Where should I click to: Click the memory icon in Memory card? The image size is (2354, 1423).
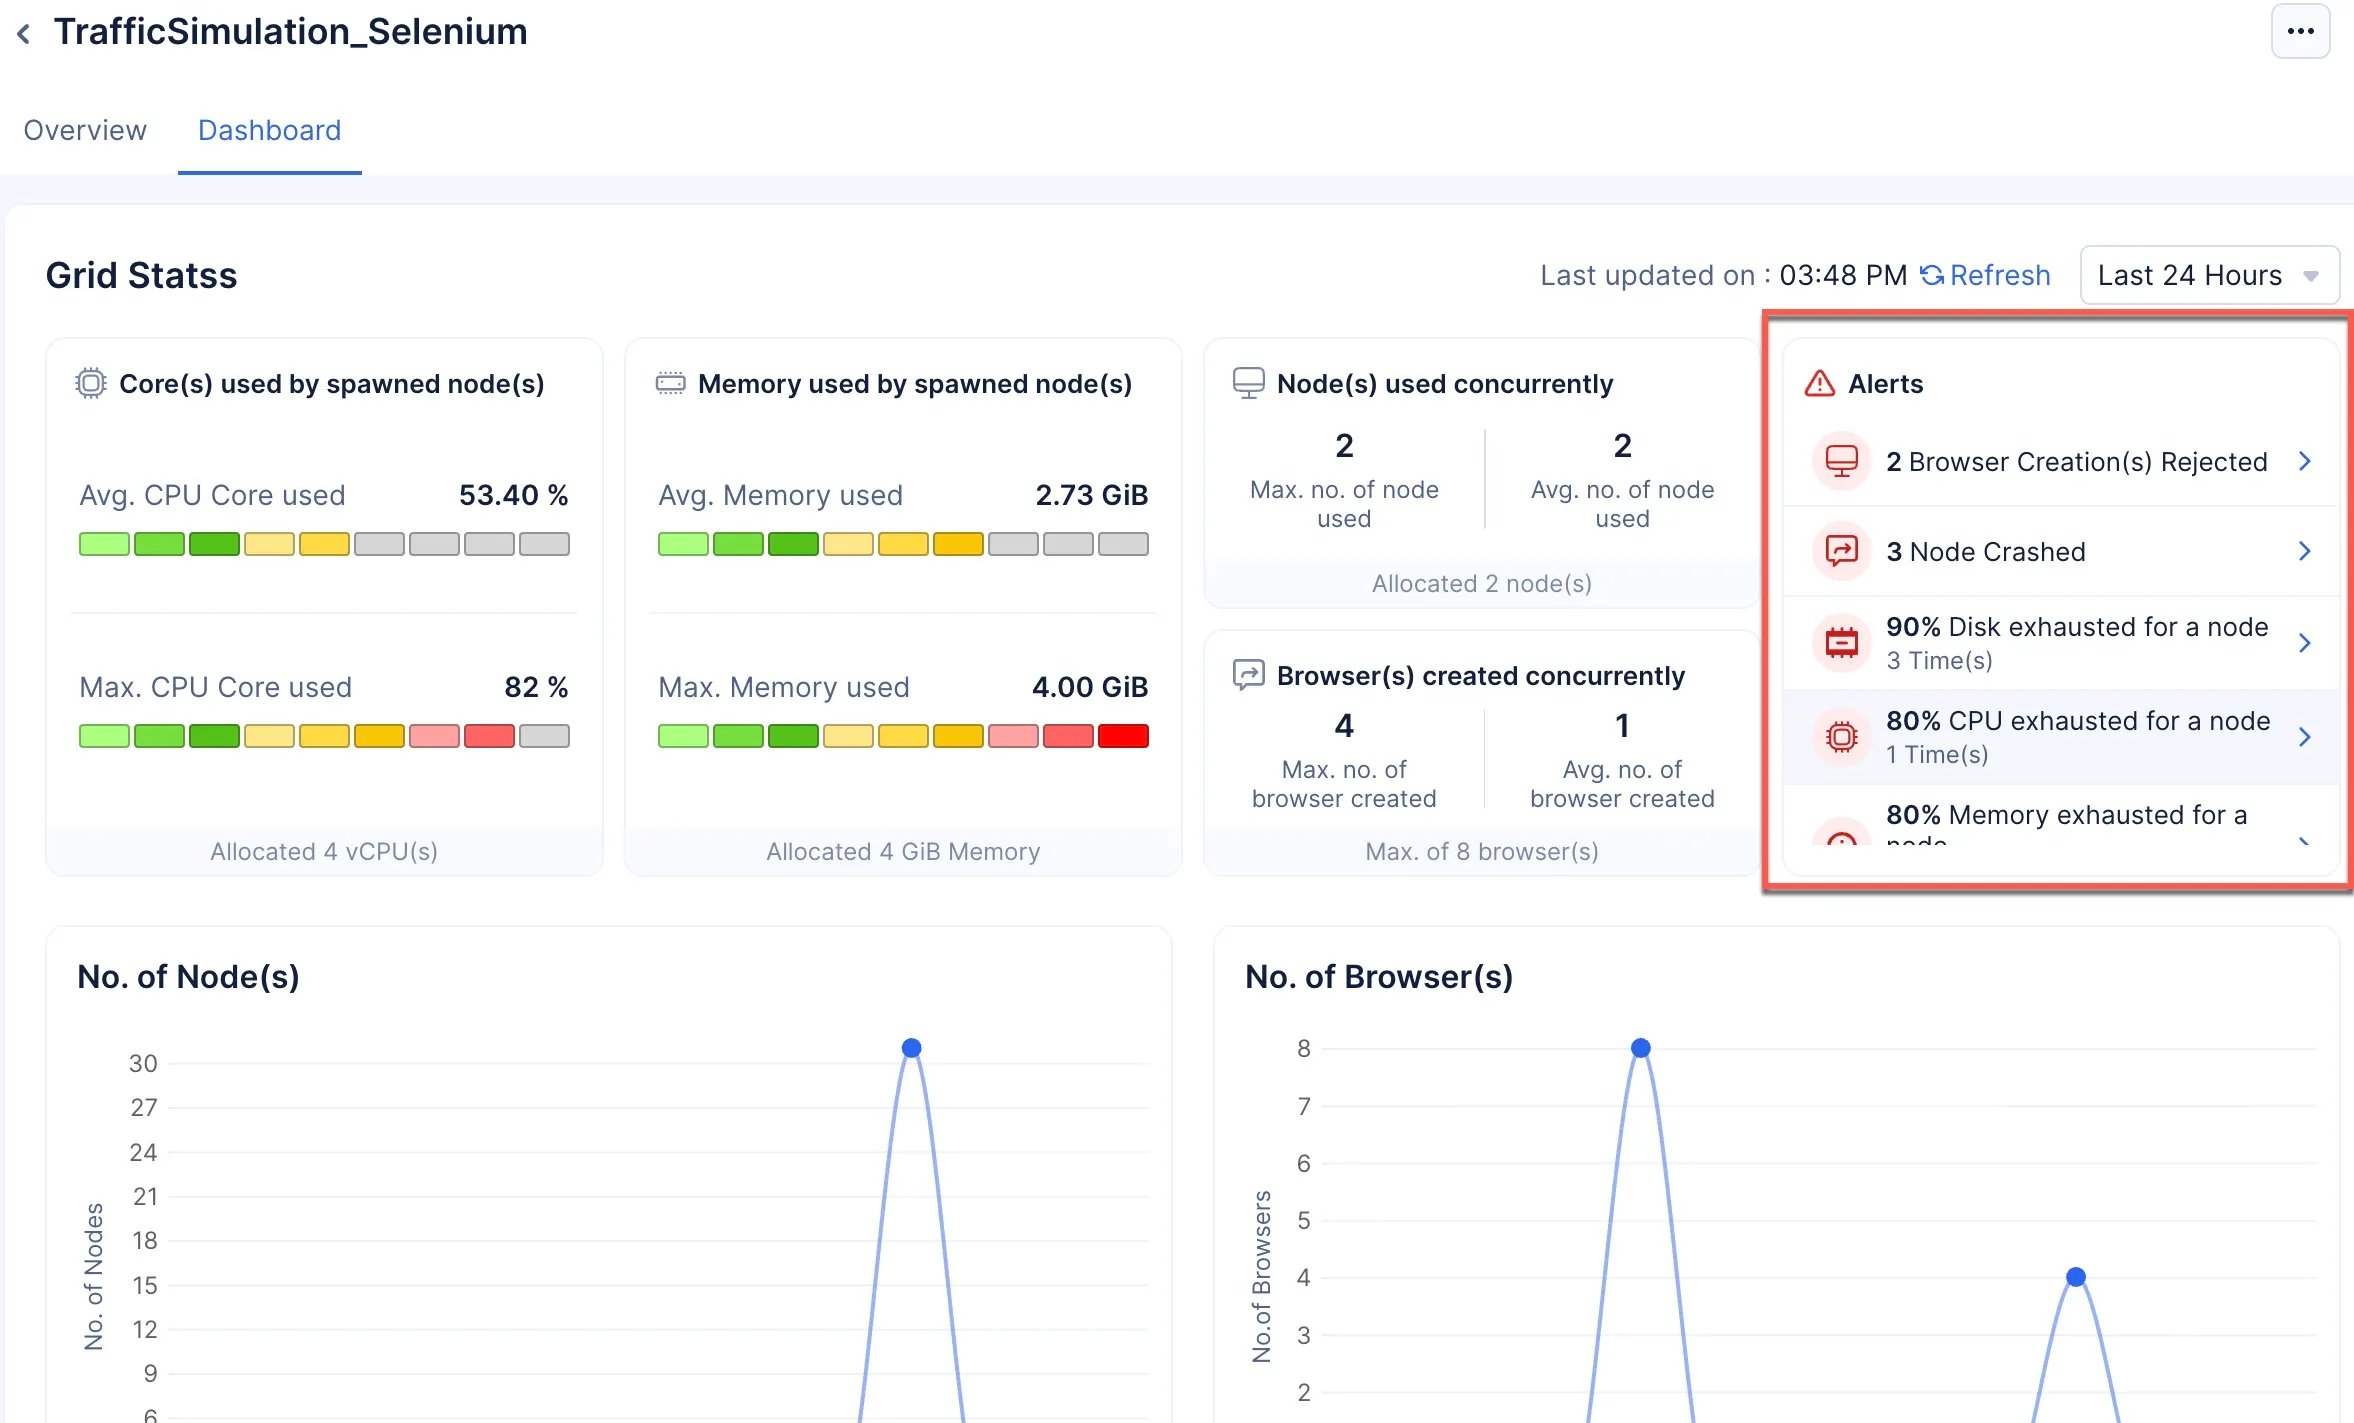tap(670, 384)
